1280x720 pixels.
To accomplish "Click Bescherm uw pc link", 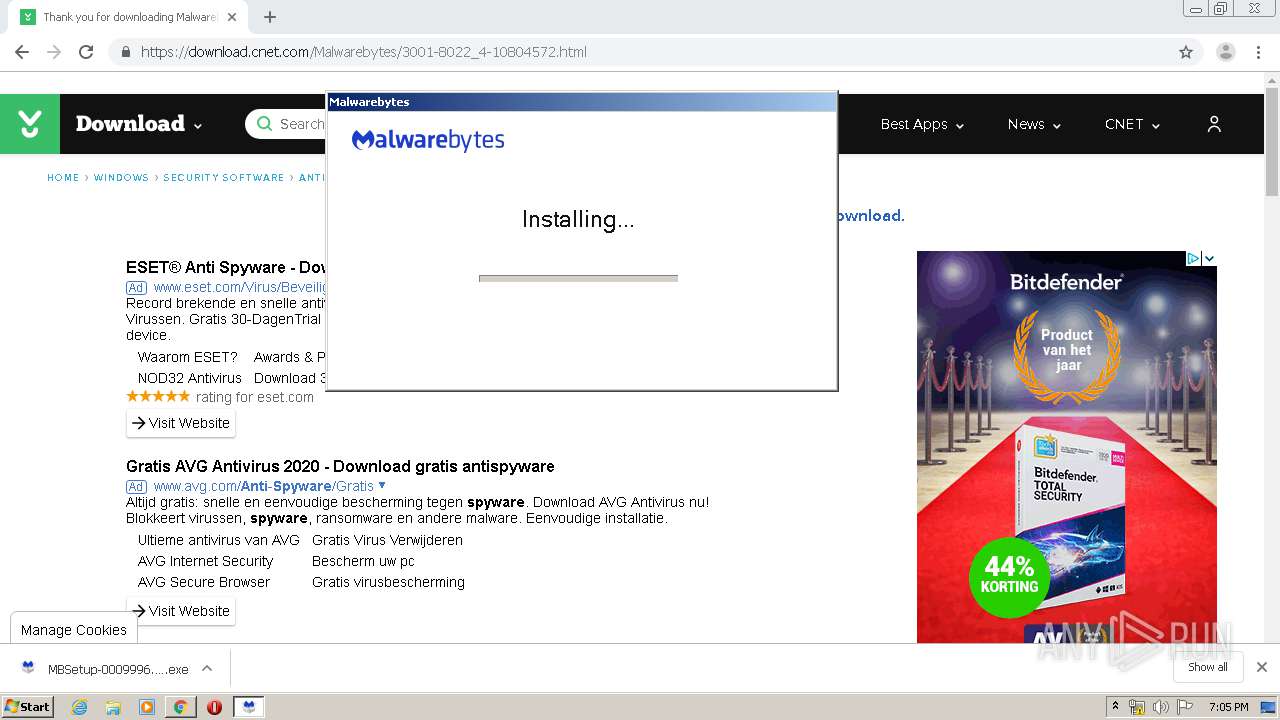I will click(x=363, y=561).
